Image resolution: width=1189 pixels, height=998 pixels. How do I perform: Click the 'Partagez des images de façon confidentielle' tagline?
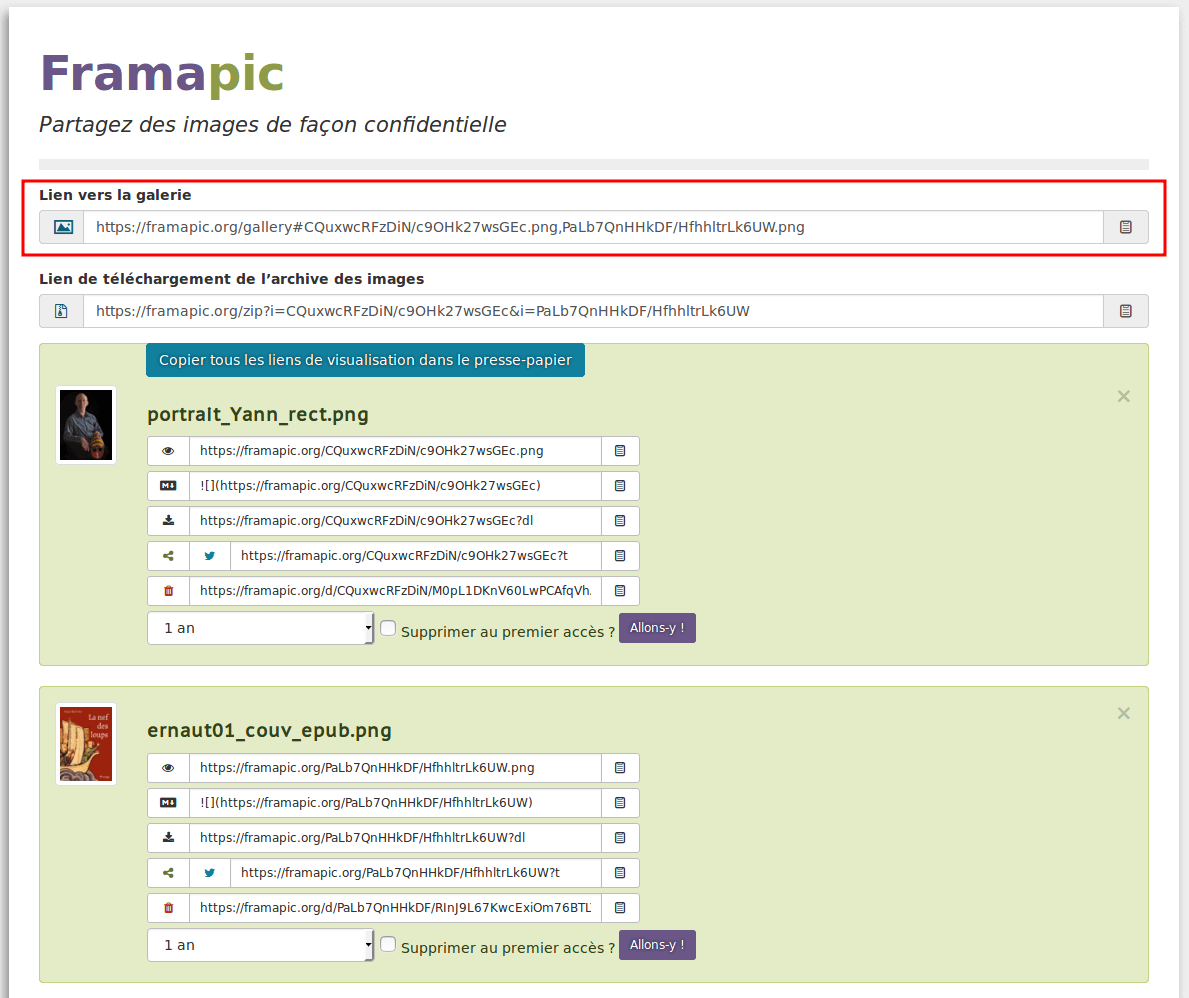tap(273, 124)
